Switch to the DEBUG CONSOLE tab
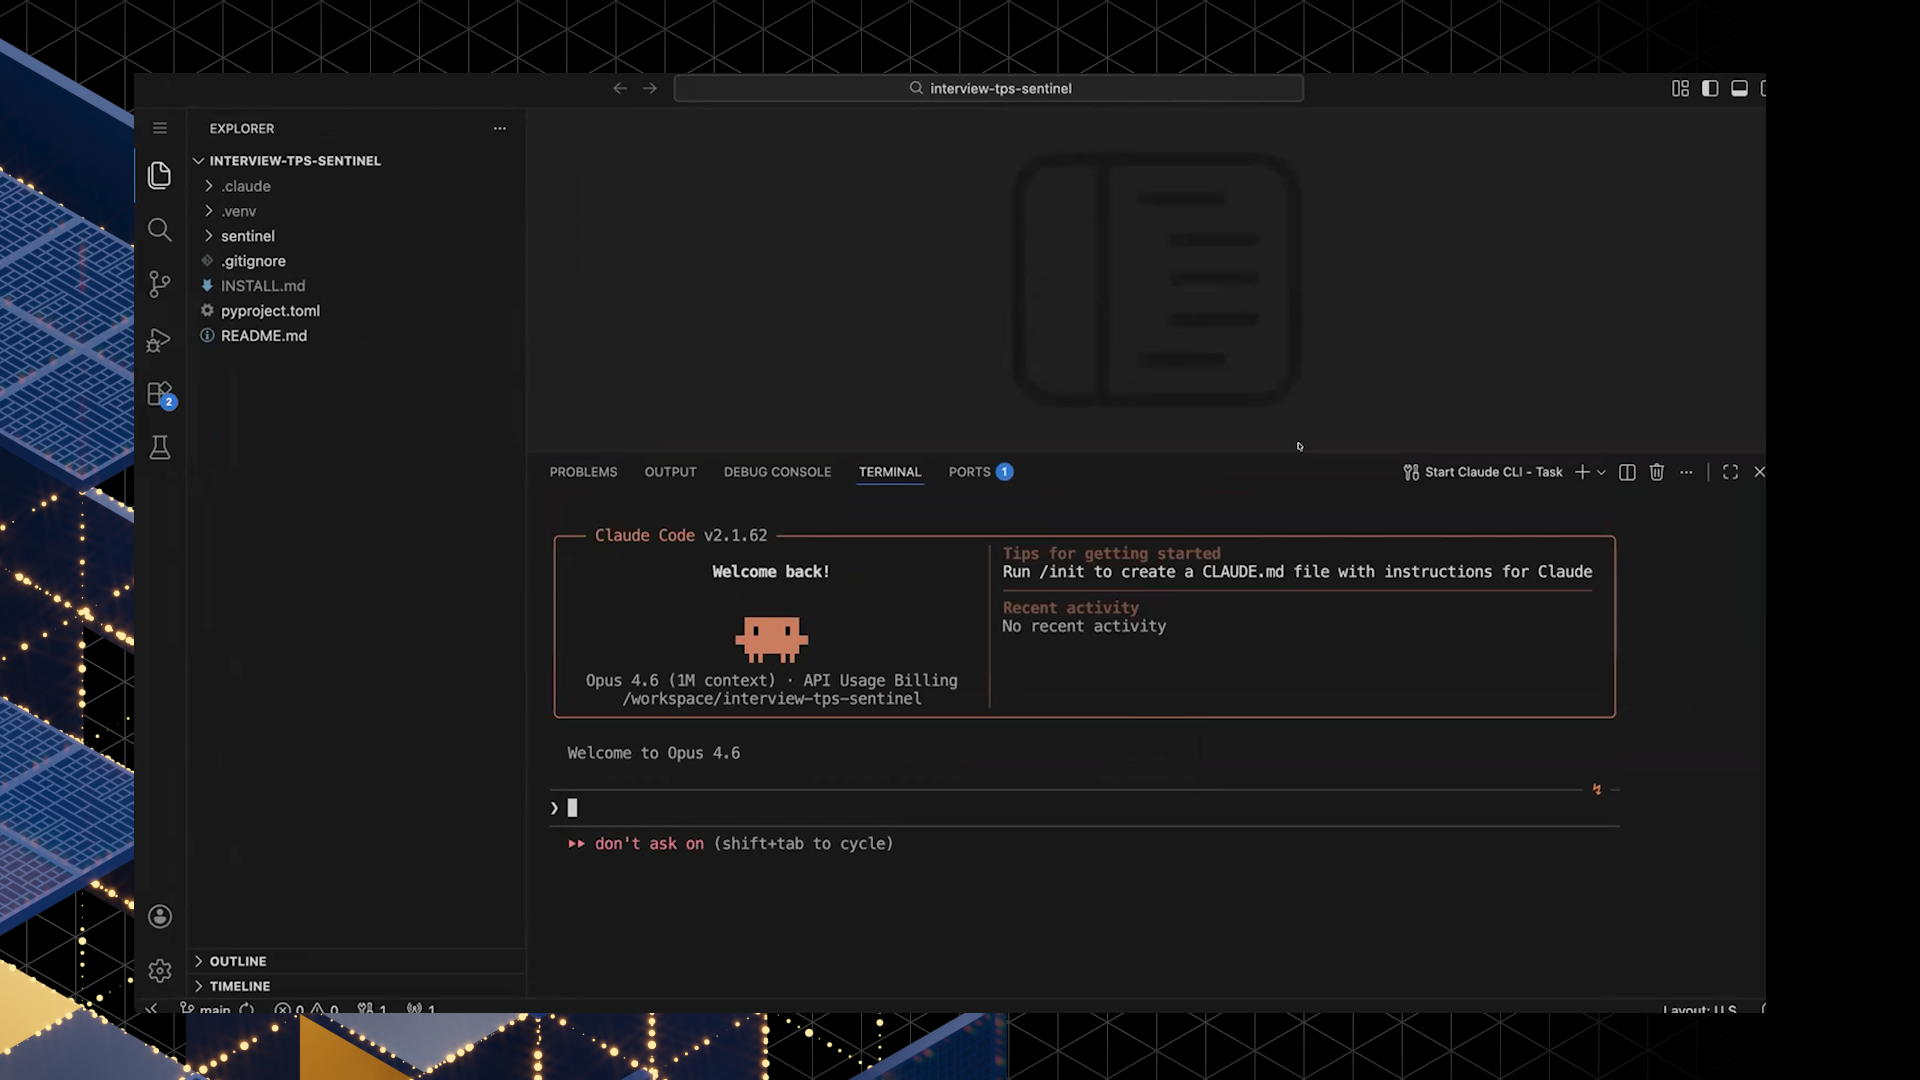This screenshot has width=1920, height=1080. (x=777, y=472)
